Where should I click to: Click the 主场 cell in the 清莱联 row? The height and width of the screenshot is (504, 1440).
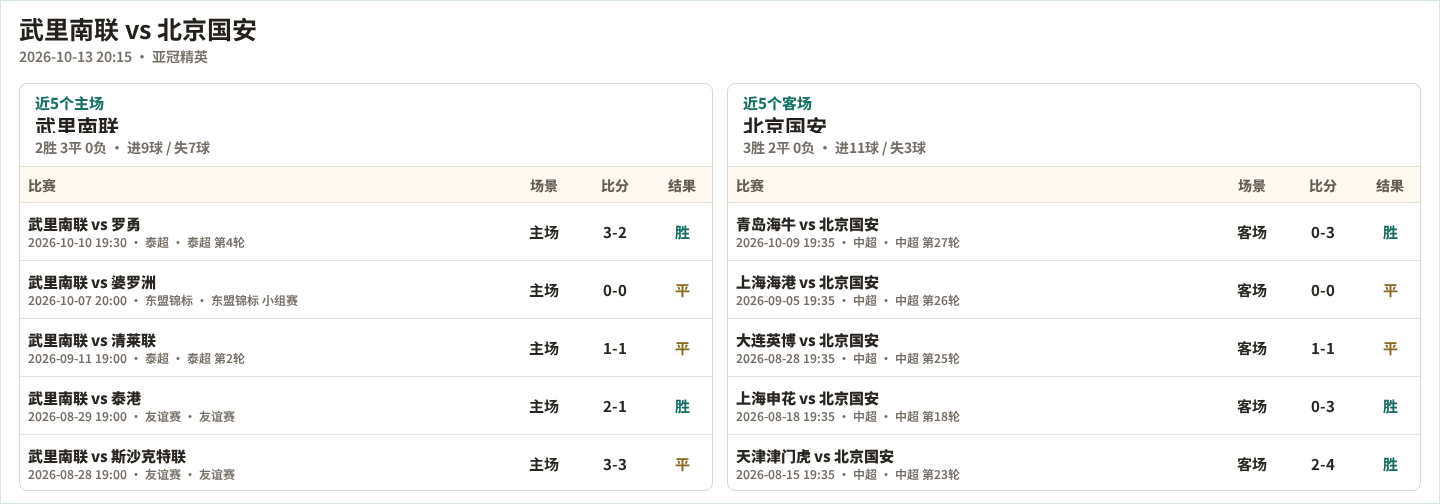pyautogui.click(x=544, y=348)
